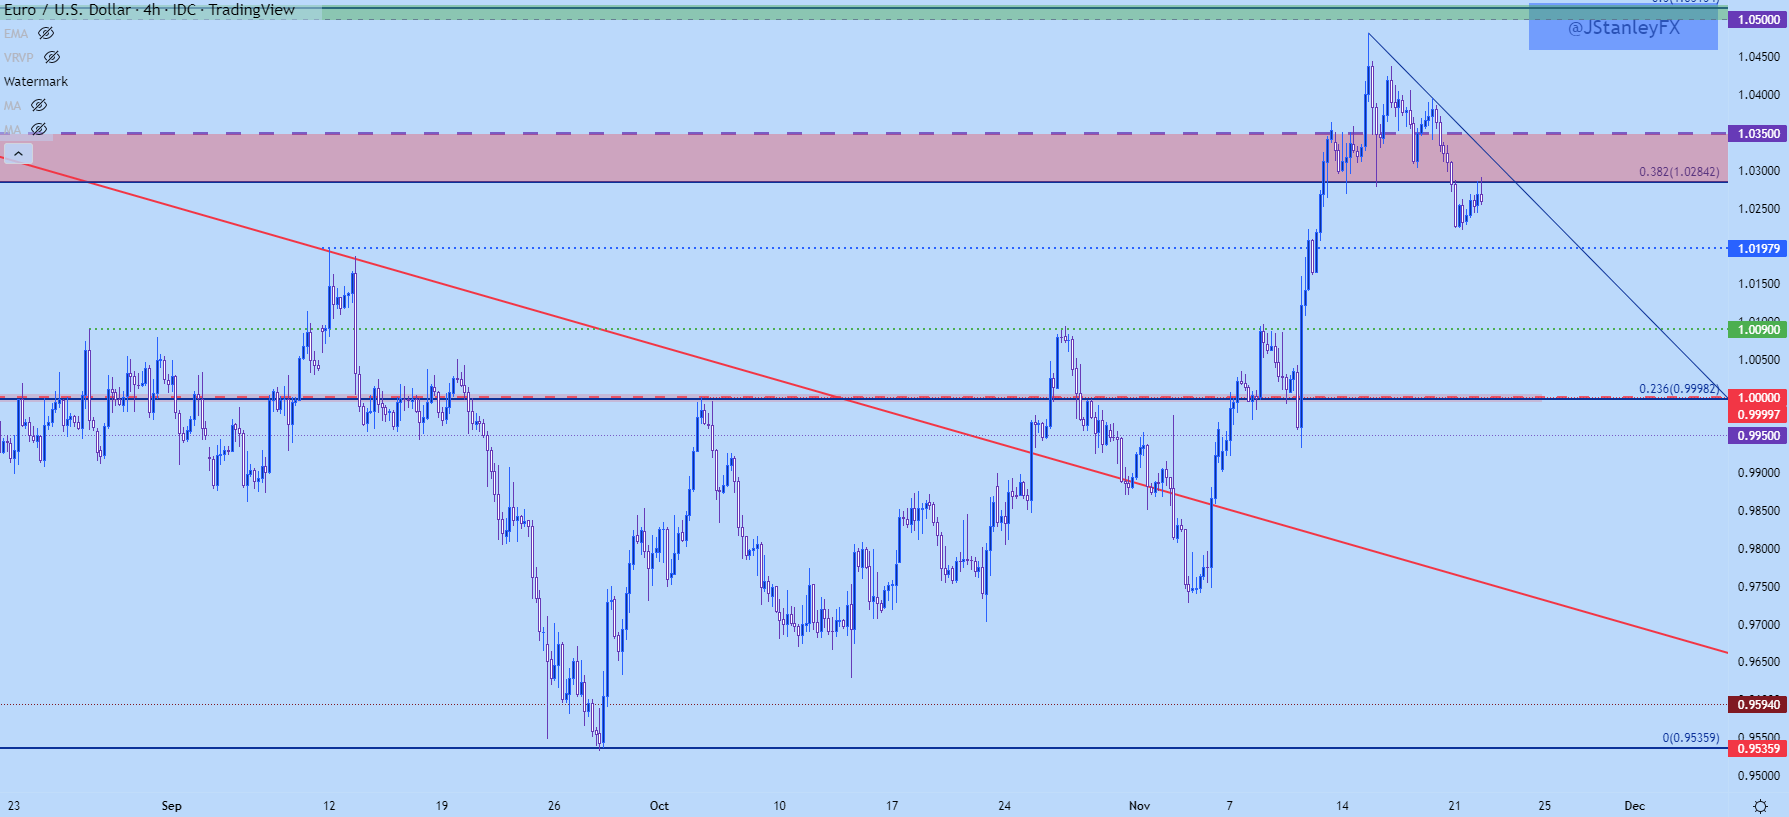Screen dimensions: 1789x817
Task: Click the 0.382(1.02842) Fibonacci level label
Action: tap(1679, 172)
